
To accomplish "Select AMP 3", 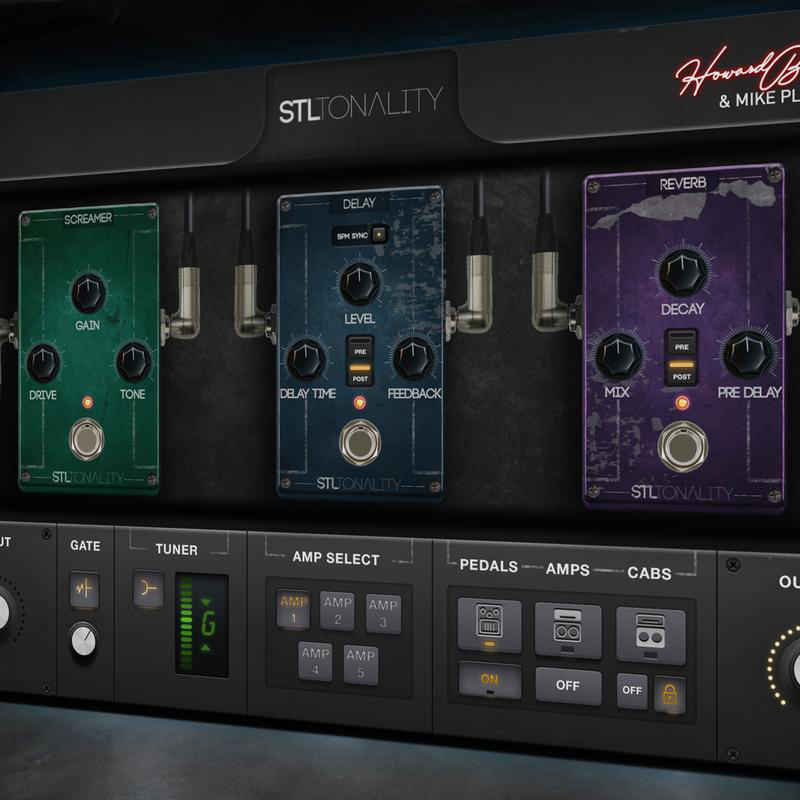I will 383,614.
